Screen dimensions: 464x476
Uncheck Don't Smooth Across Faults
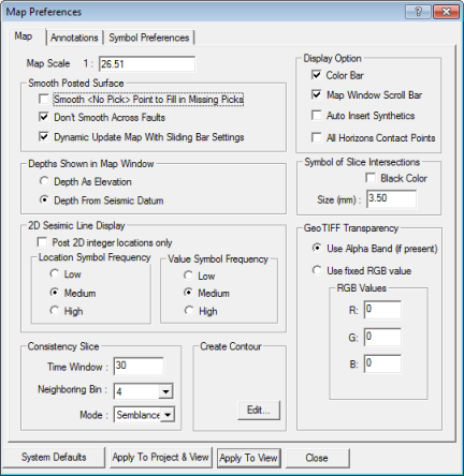point(44,117)
